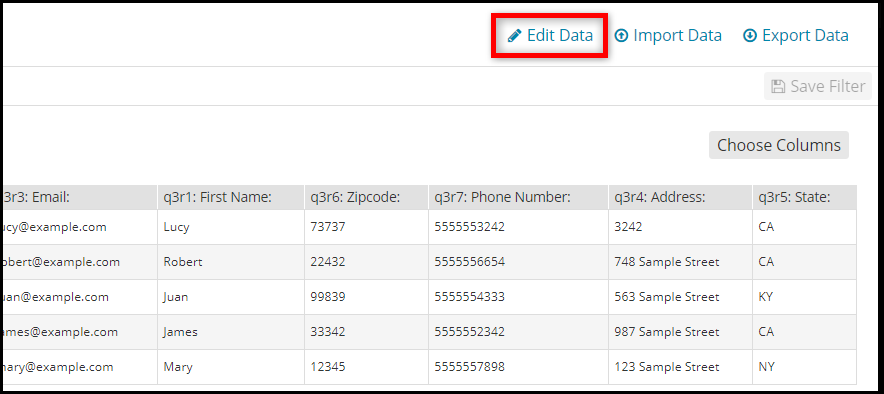Open the Import Data link

coord(668,36)
